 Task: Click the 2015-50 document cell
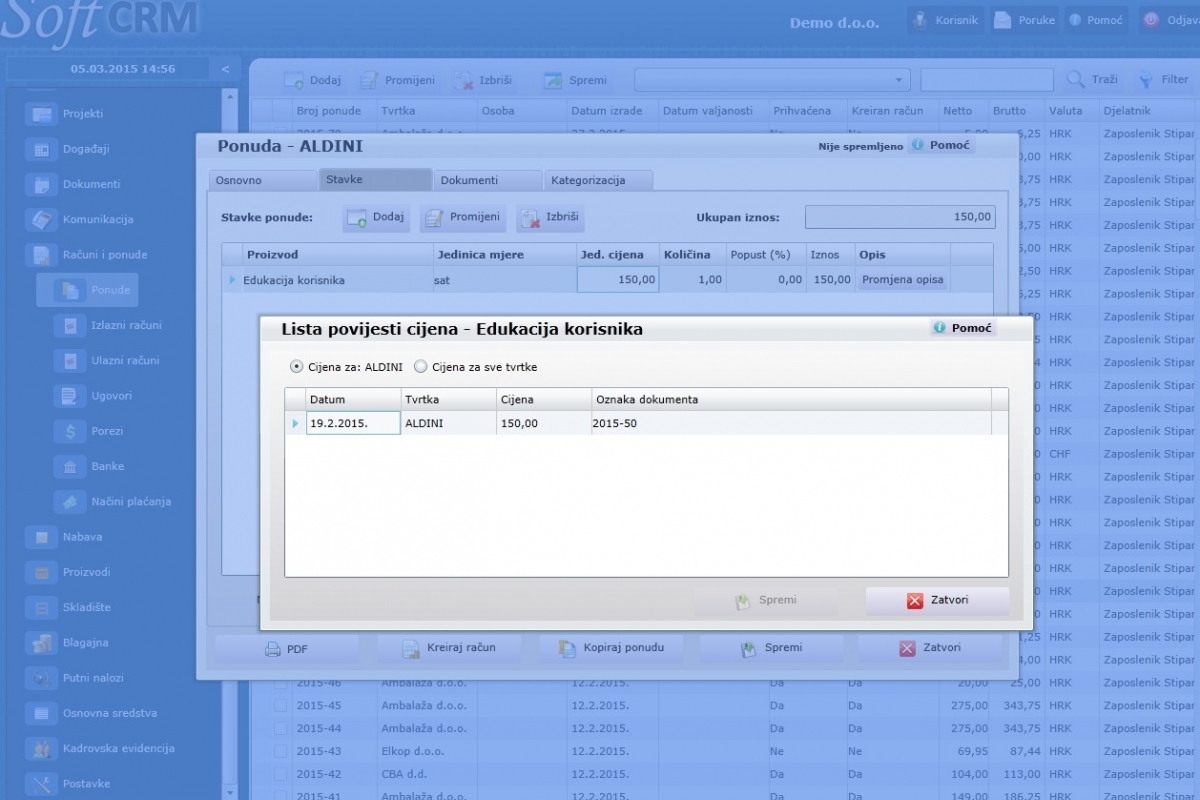(790, 423)
